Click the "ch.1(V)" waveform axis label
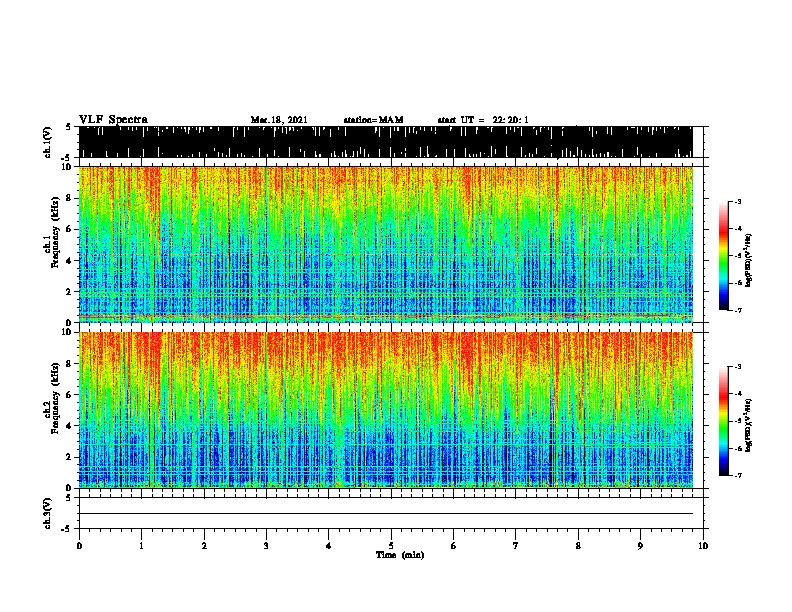The width and height of the screenshot is (792, 612). (48, 142)
